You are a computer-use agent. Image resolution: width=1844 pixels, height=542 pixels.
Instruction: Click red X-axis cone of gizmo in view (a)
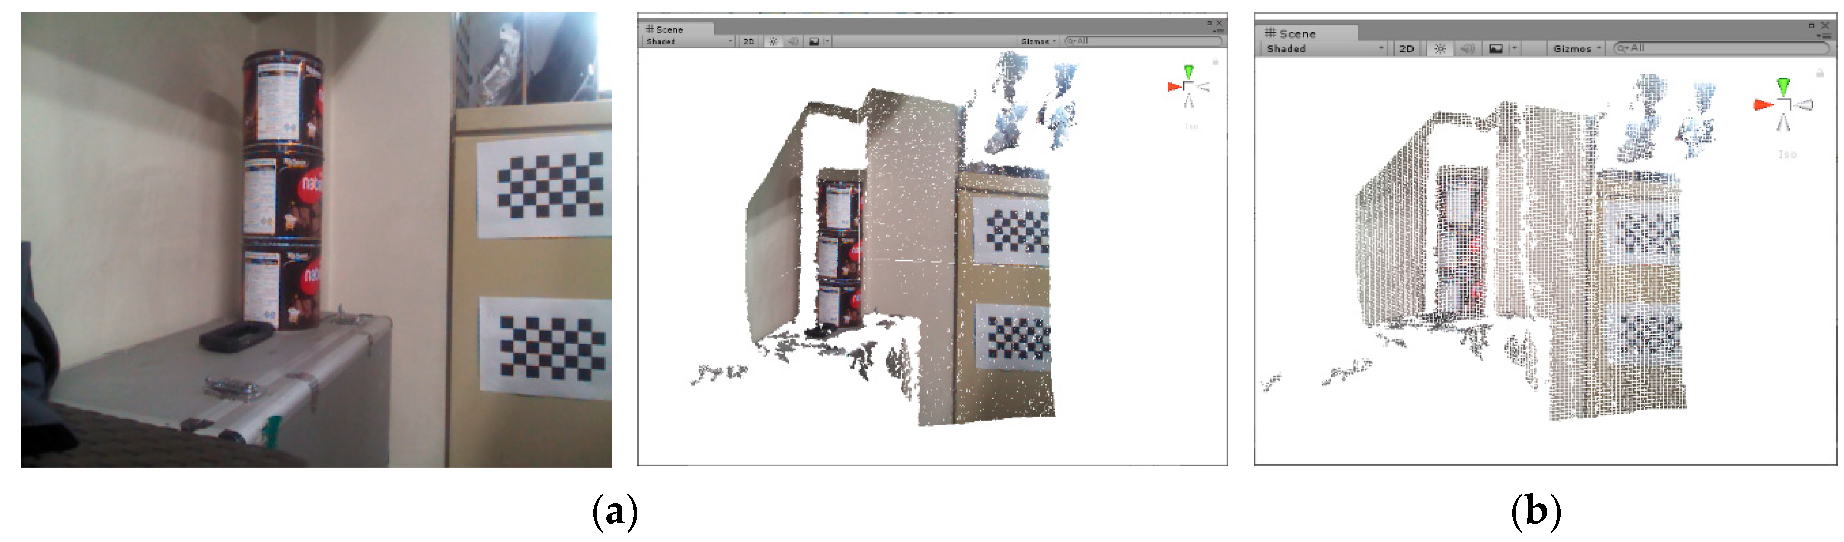click(1175, 87)
